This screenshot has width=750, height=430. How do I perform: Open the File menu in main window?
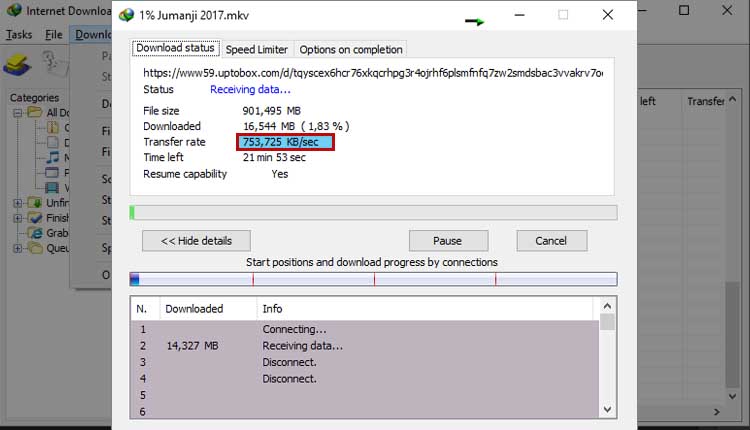pyautogui.click(x=54, y=34)
